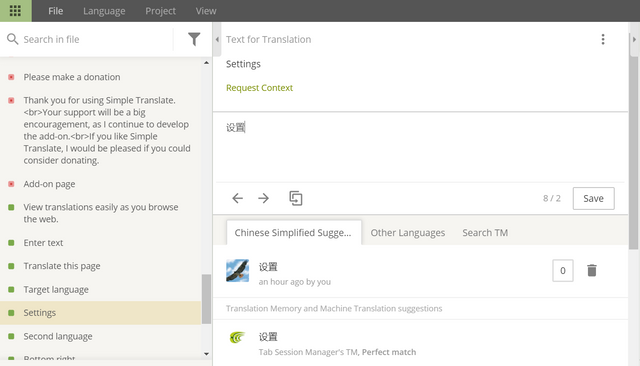The image size is (640, 366).
Task: Apply your suggestion text 设置
Action: (x=268, y=267)
